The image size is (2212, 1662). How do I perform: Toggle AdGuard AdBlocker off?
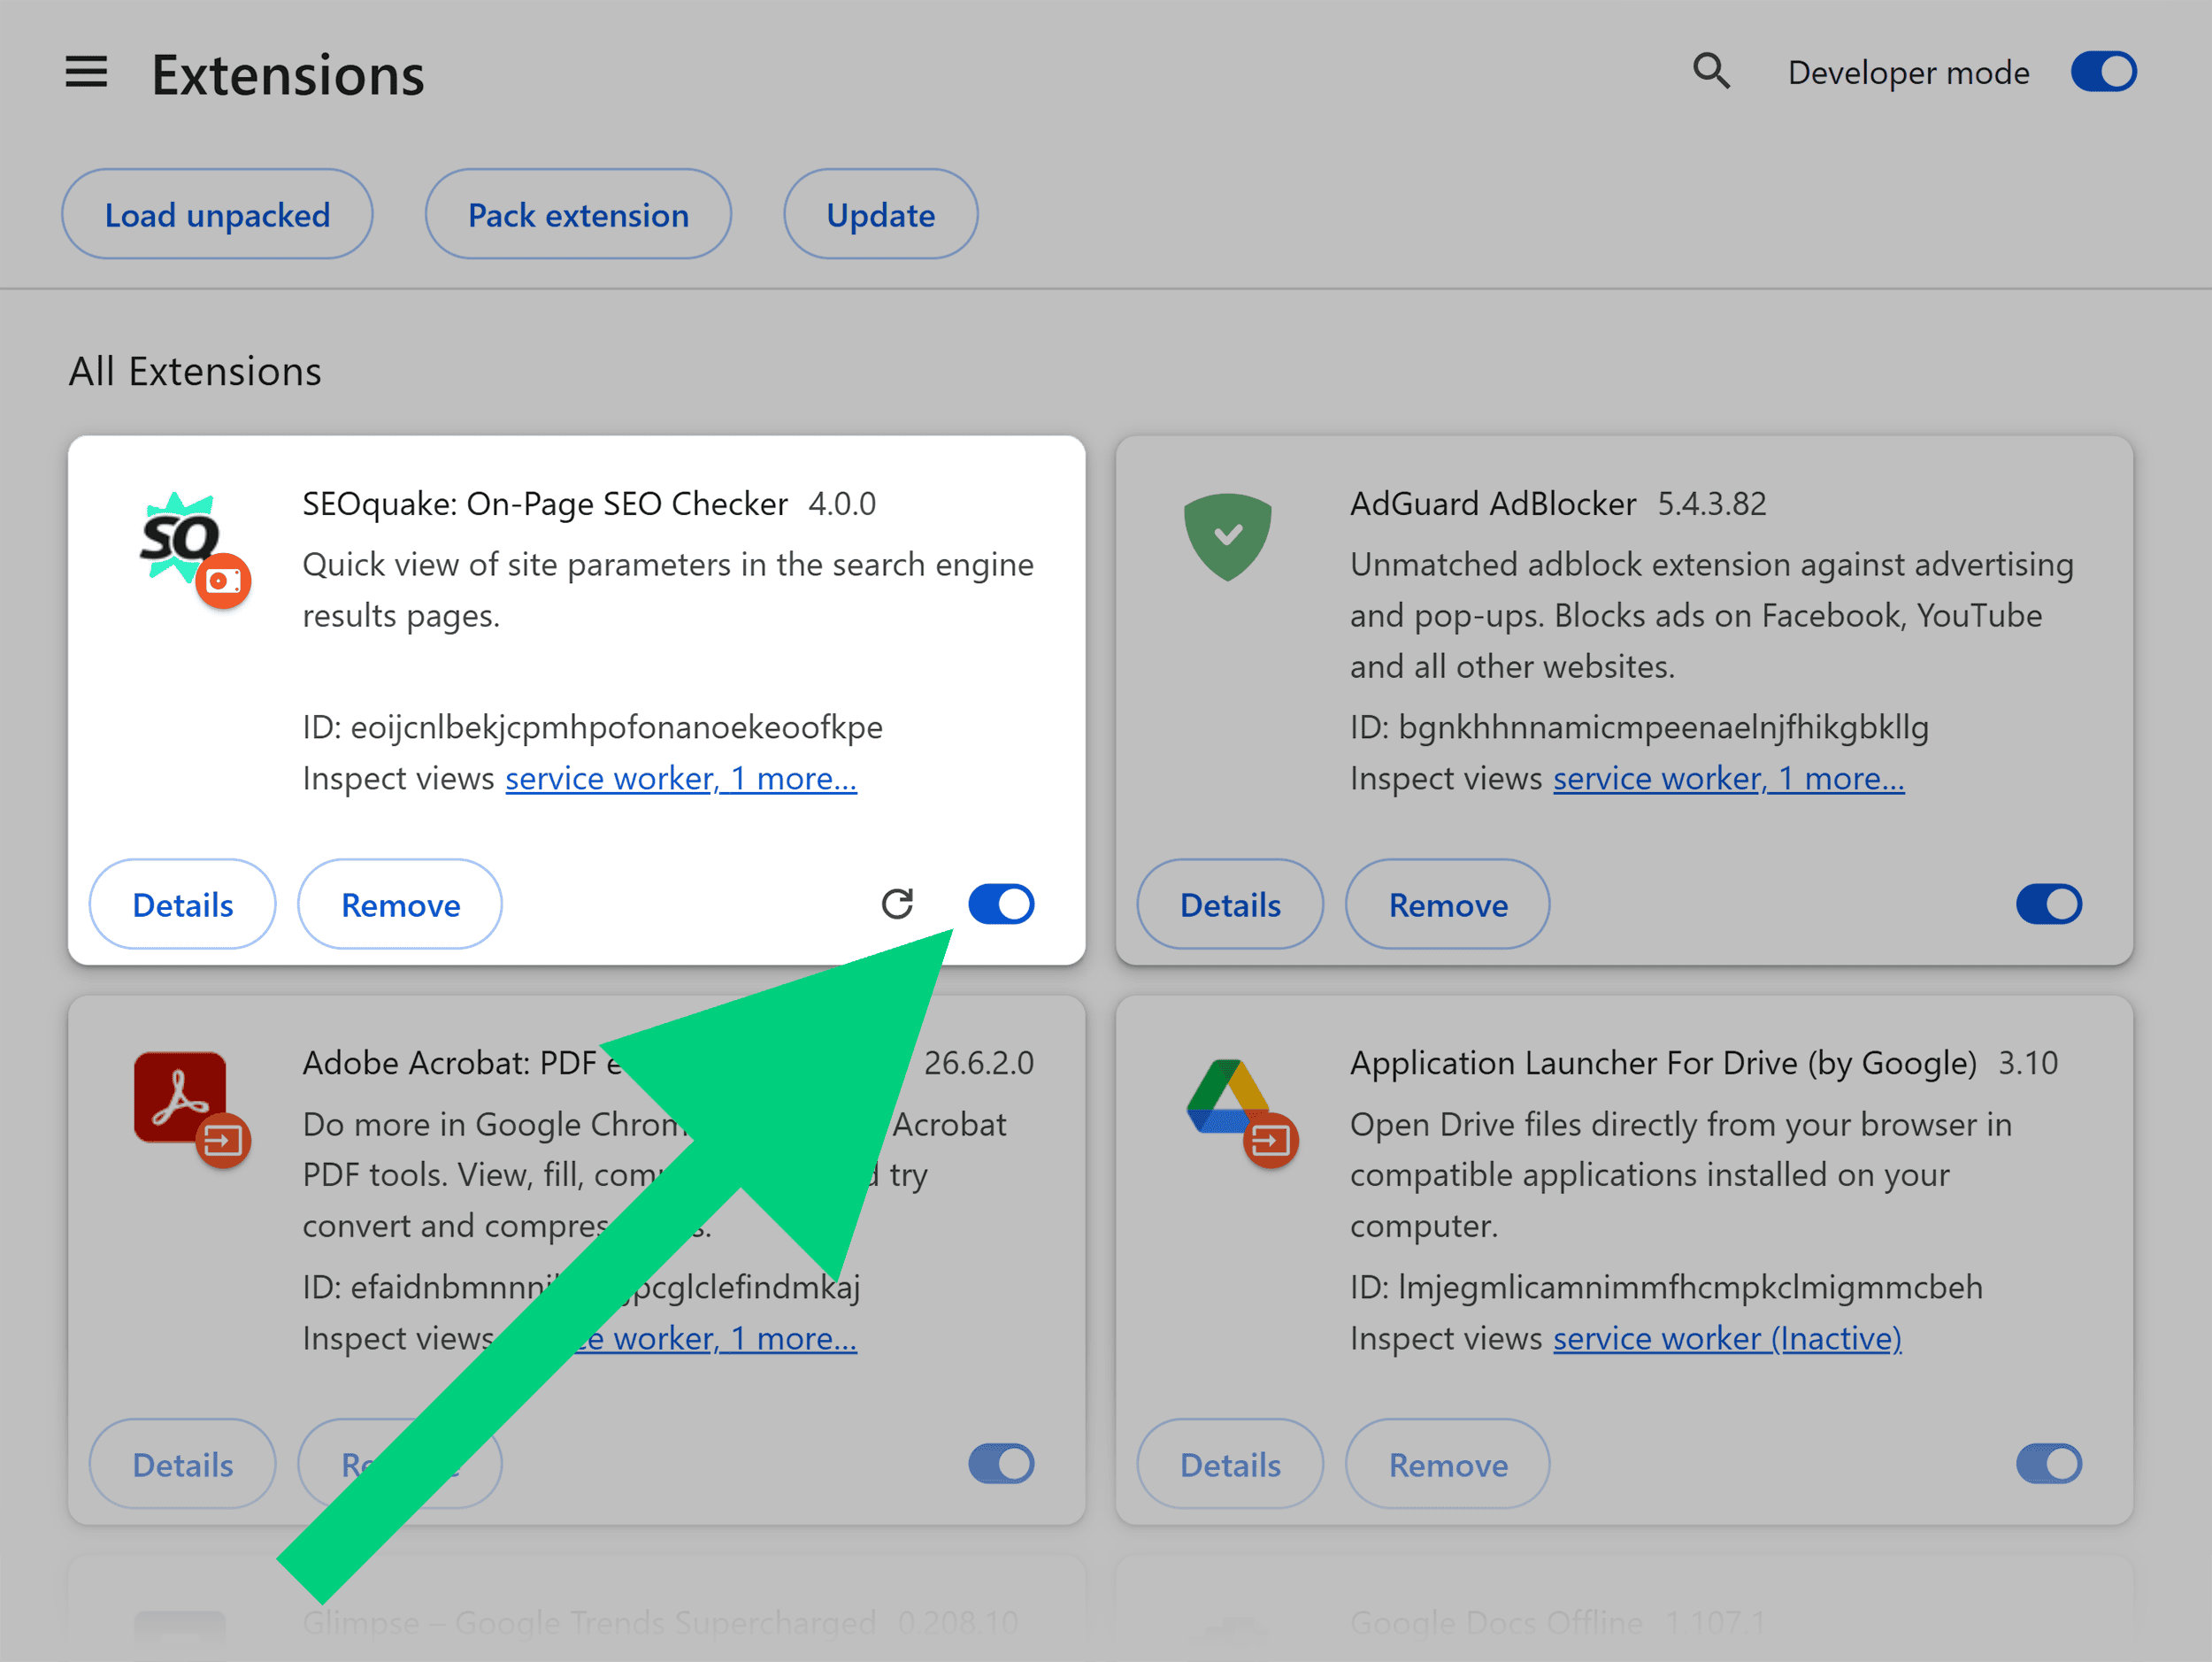click(2049, 904)
